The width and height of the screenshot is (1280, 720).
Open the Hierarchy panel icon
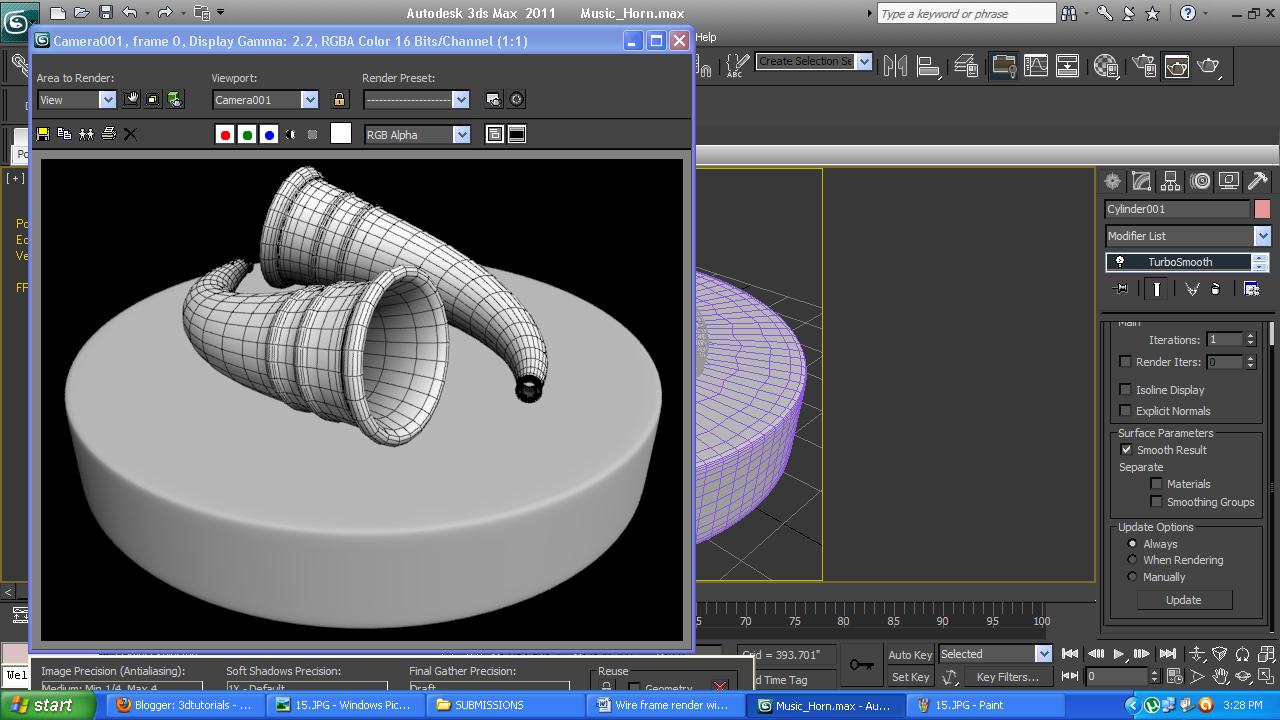point(1170,181)
